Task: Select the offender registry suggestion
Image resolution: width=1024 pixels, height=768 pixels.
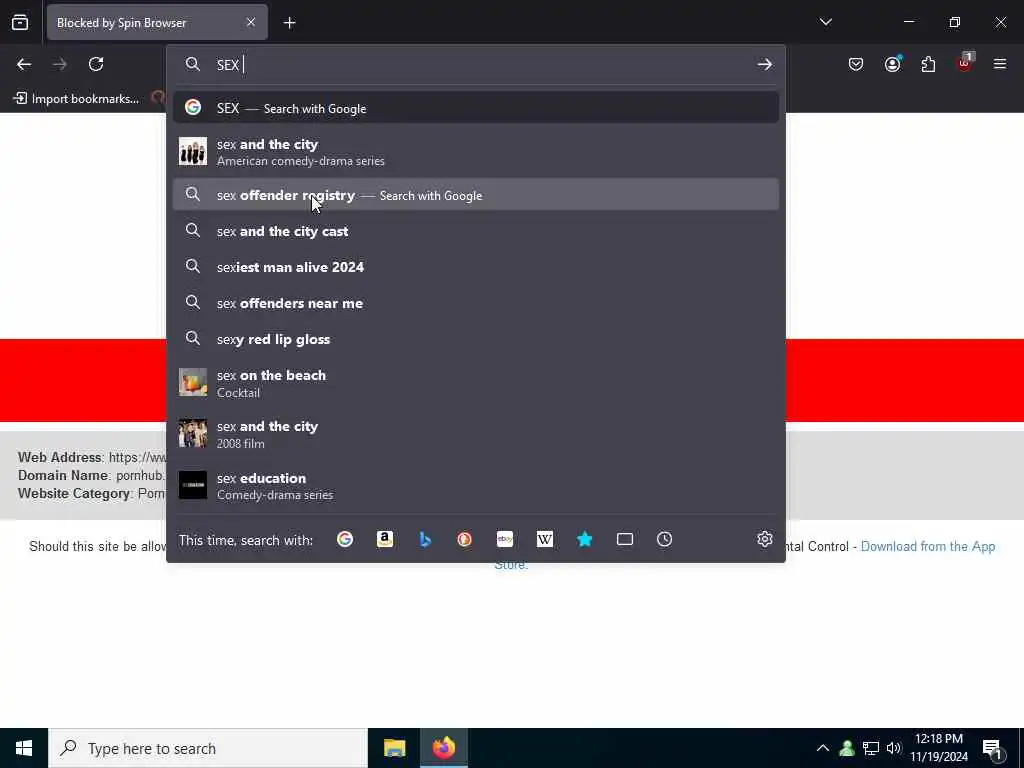Action: [475, 195]
